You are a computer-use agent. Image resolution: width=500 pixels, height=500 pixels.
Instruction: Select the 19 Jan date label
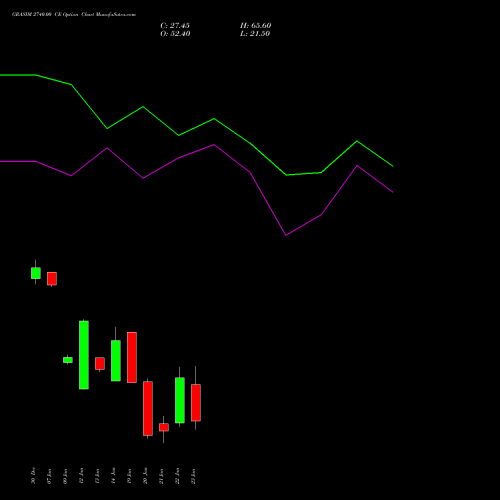click(x=129, y=476)
